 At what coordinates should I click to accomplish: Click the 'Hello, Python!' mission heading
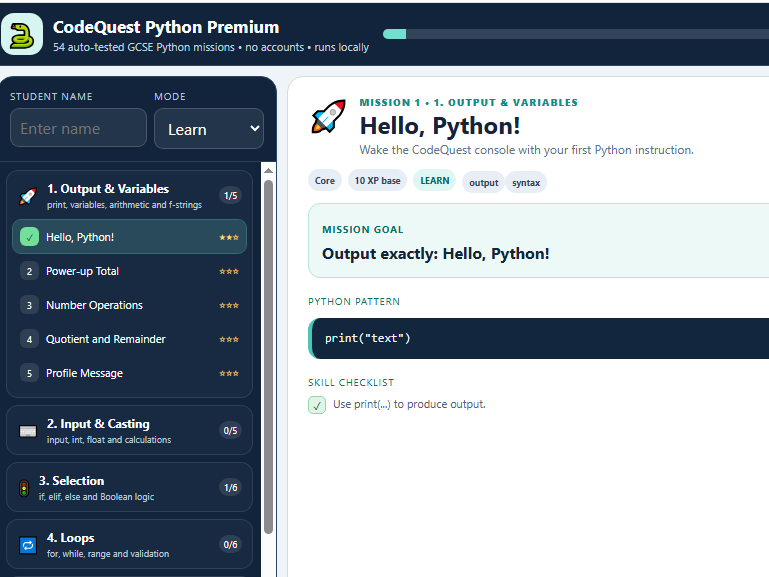439,126
